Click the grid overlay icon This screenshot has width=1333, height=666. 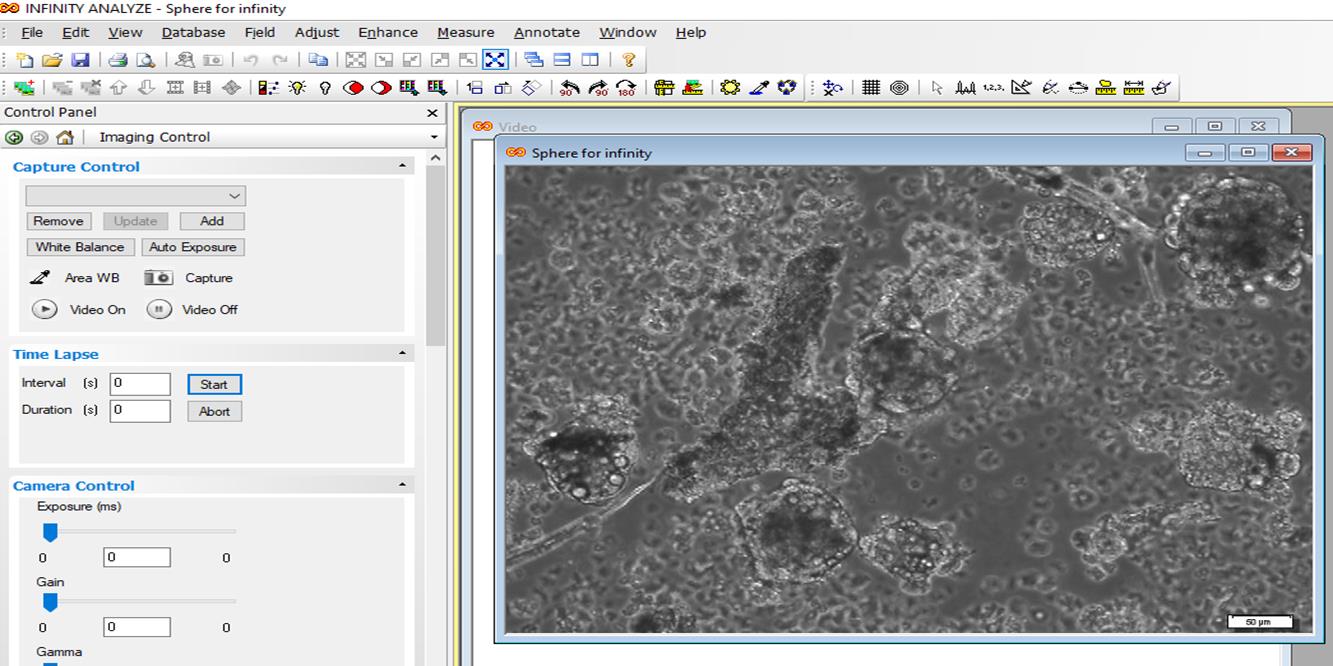[x=871, y=88]
